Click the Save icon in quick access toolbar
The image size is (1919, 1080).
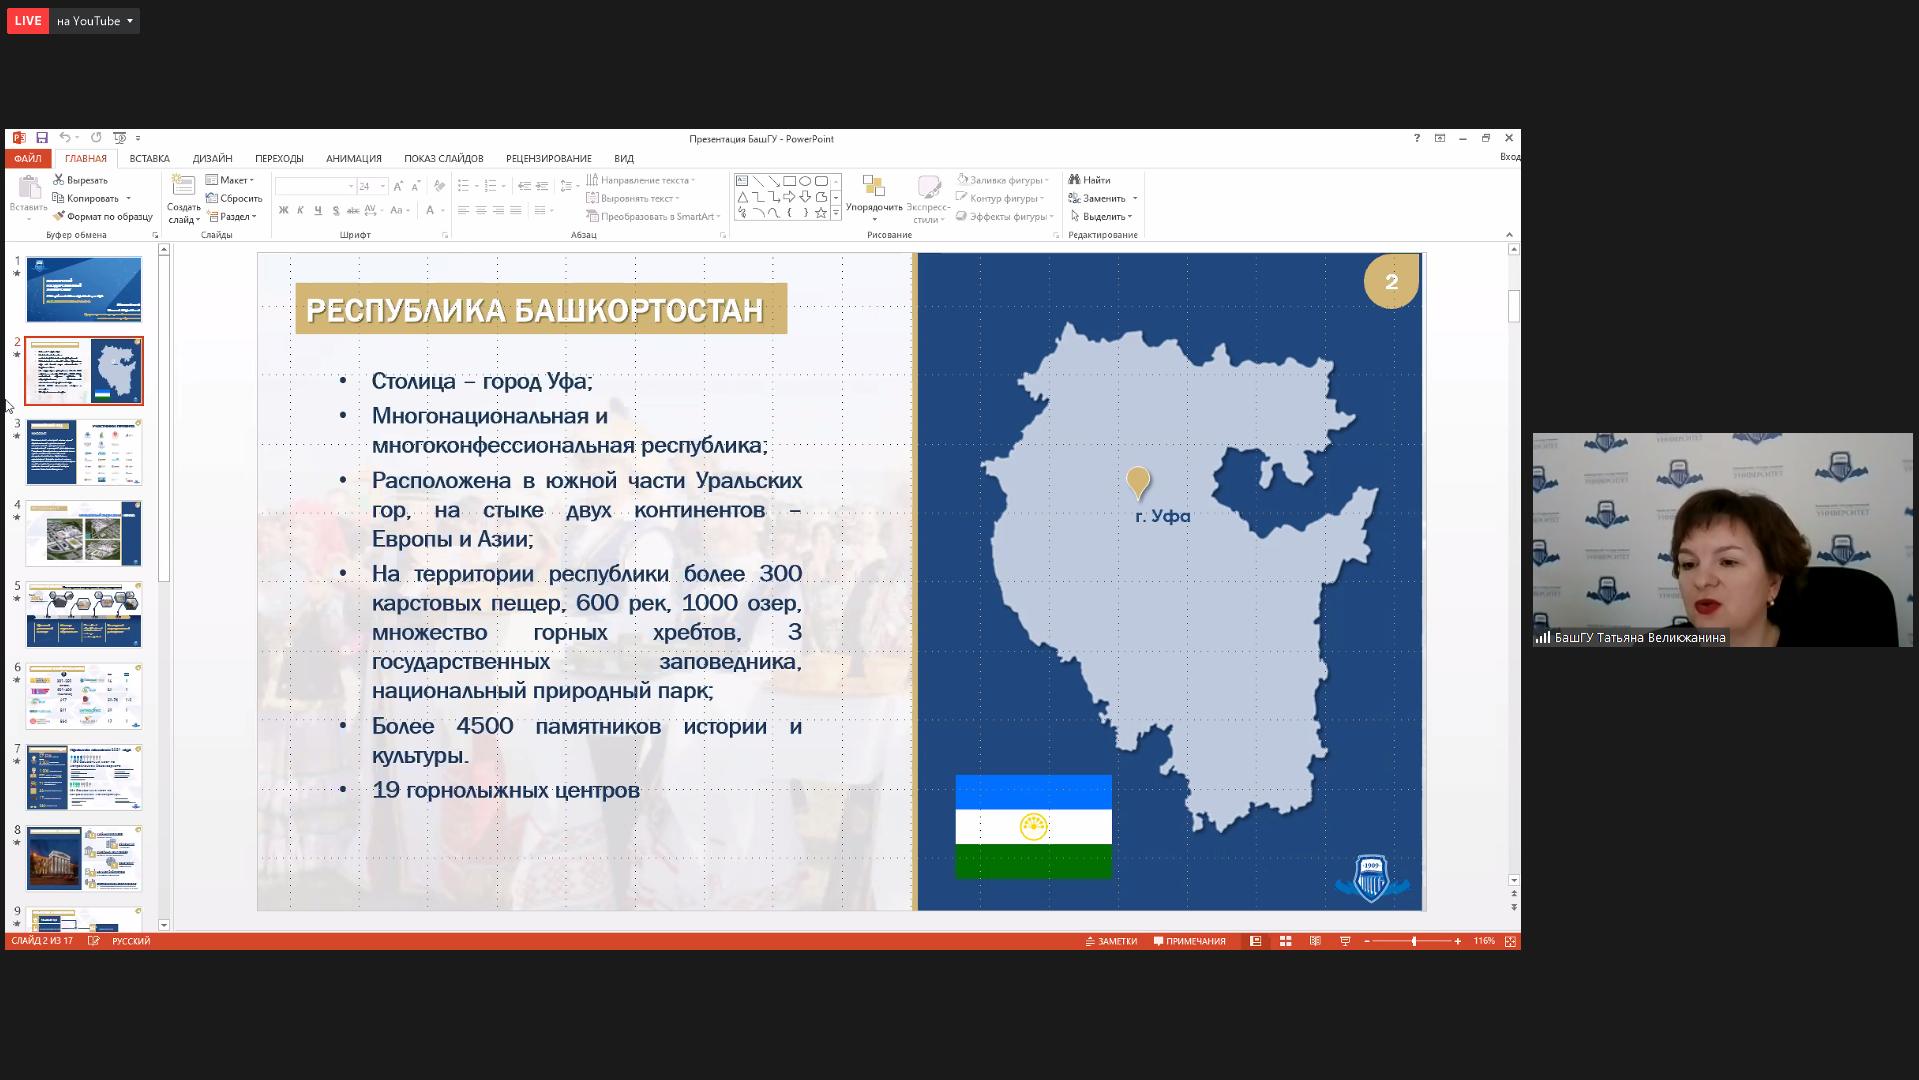click(x=42, y=138)
